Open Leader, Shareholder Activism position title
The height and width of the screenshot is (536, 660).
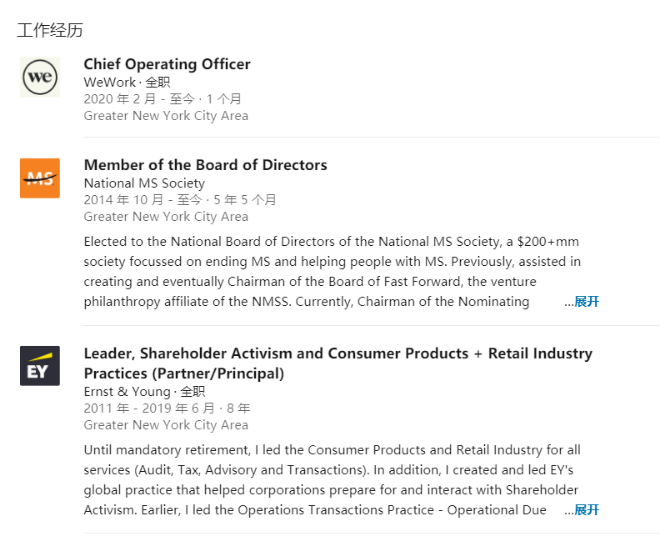pyautogui.click(x=338, y=363)
